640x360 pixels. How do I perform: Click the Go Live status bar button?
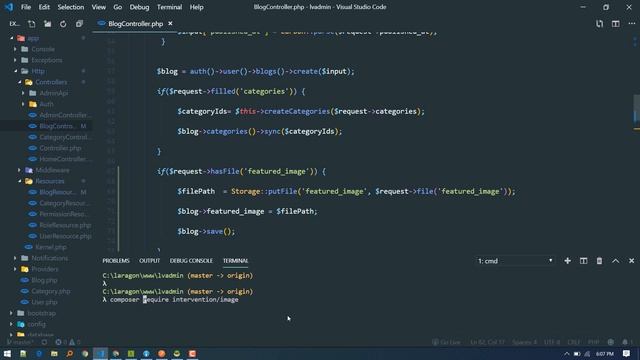click(x=446, y=342)
